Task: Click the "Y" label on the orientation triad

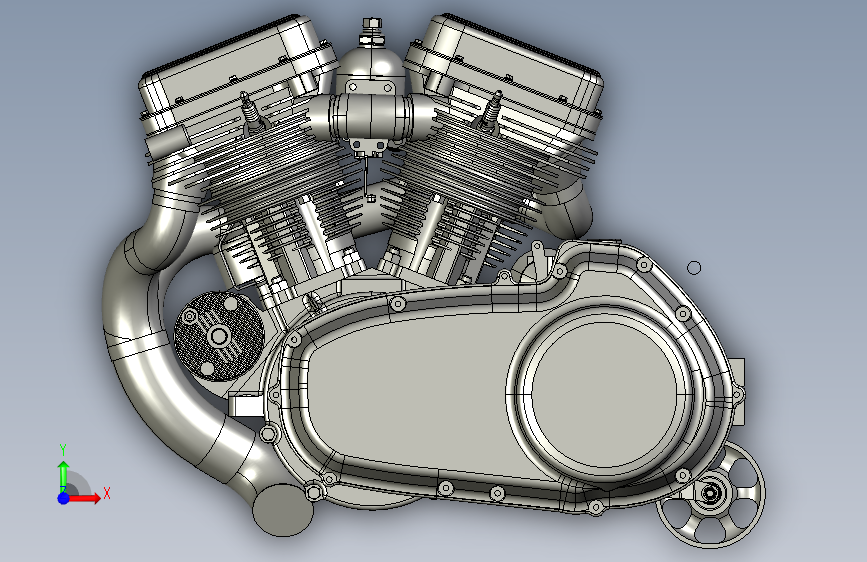Action: point(63,450)
